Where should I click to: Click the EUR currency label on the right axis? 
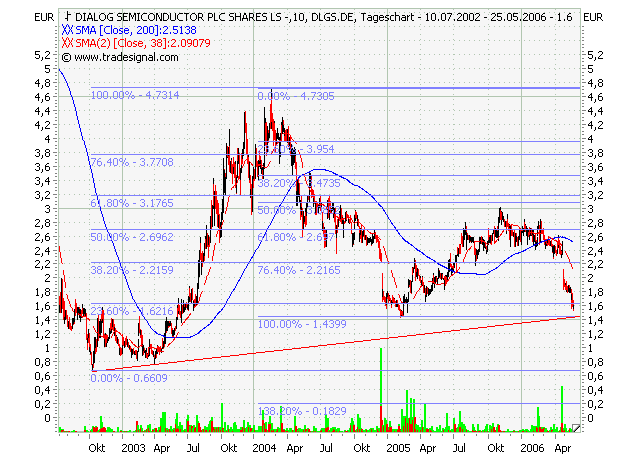coord(593,17)
